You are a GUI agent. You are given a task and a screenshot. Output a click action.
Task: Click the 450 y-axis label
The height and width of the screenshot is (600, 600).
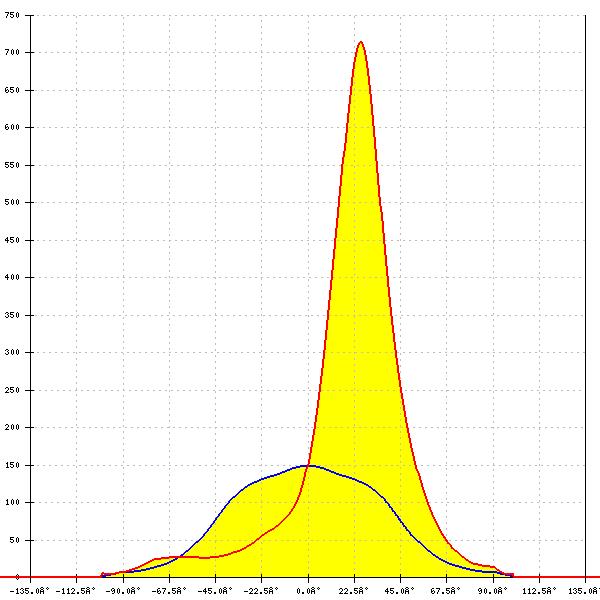(12, 240)
